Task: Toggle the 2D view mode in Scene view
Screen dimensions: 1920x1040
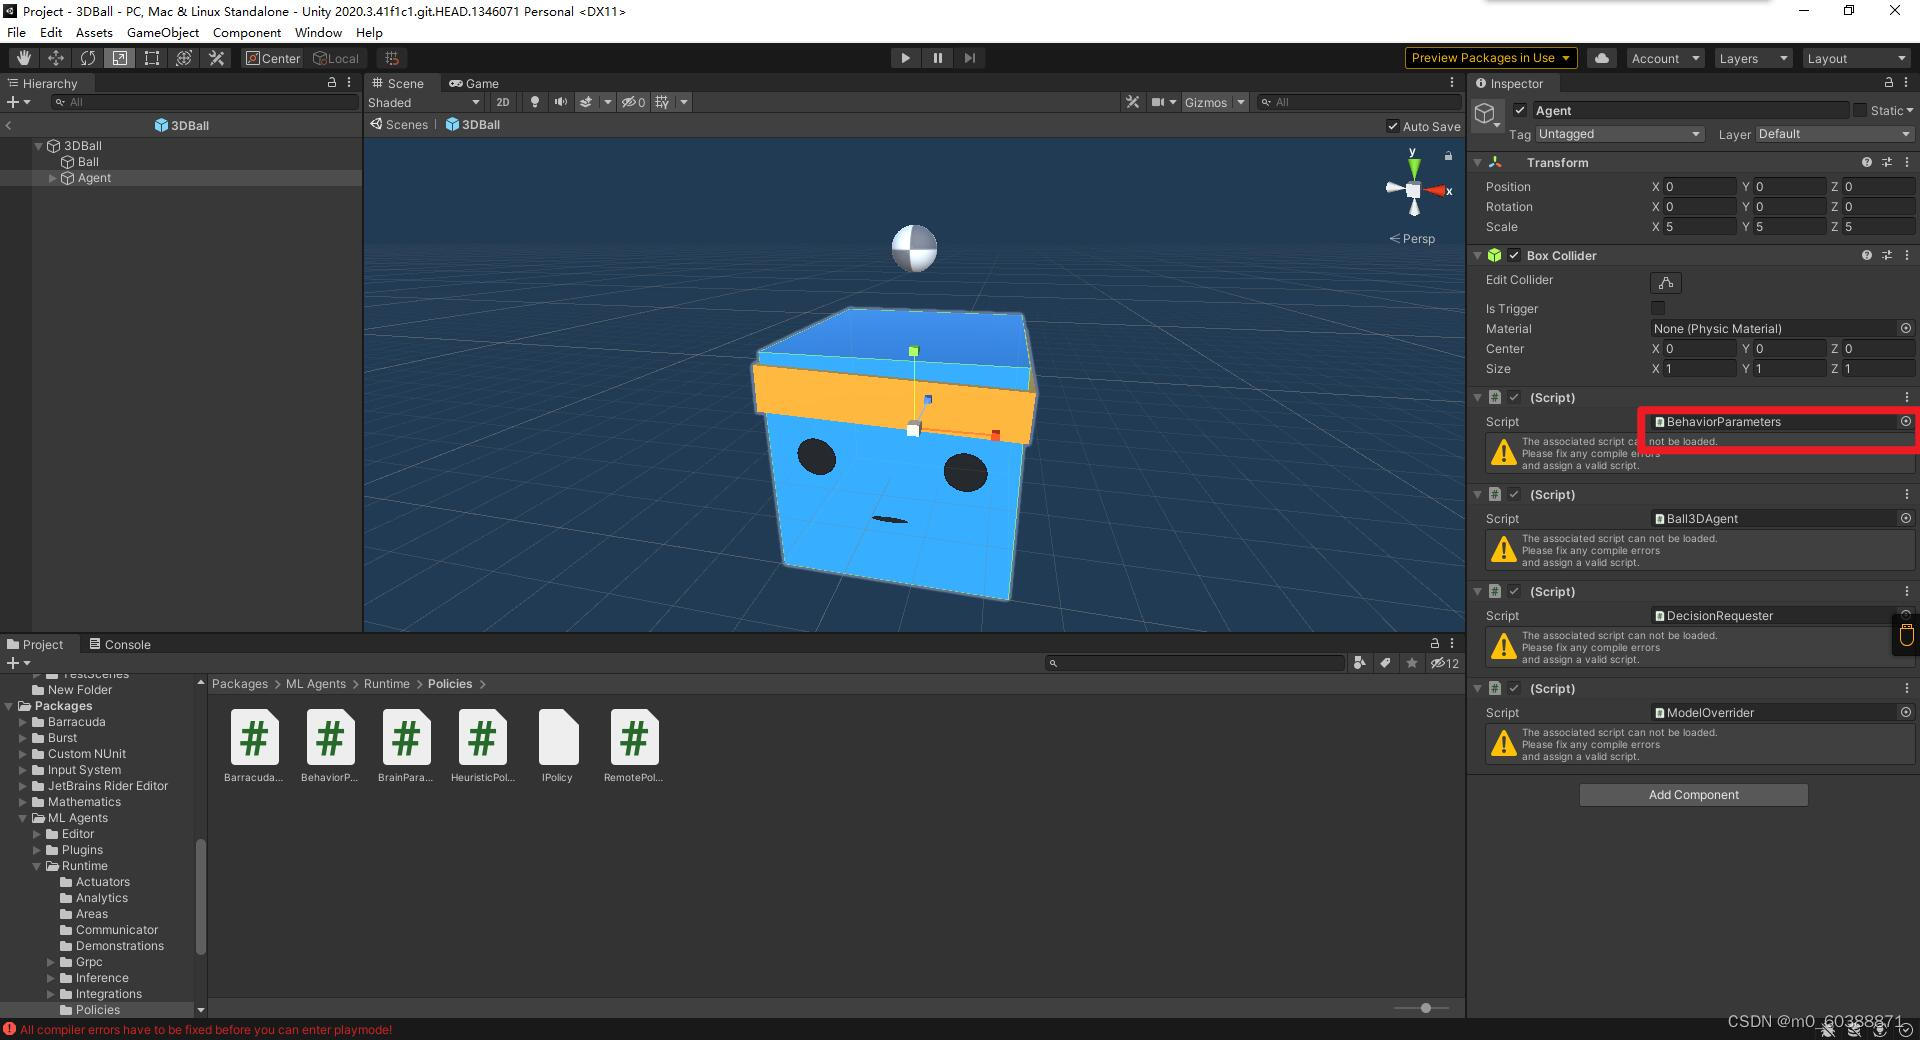Action: tap(503, 102)
